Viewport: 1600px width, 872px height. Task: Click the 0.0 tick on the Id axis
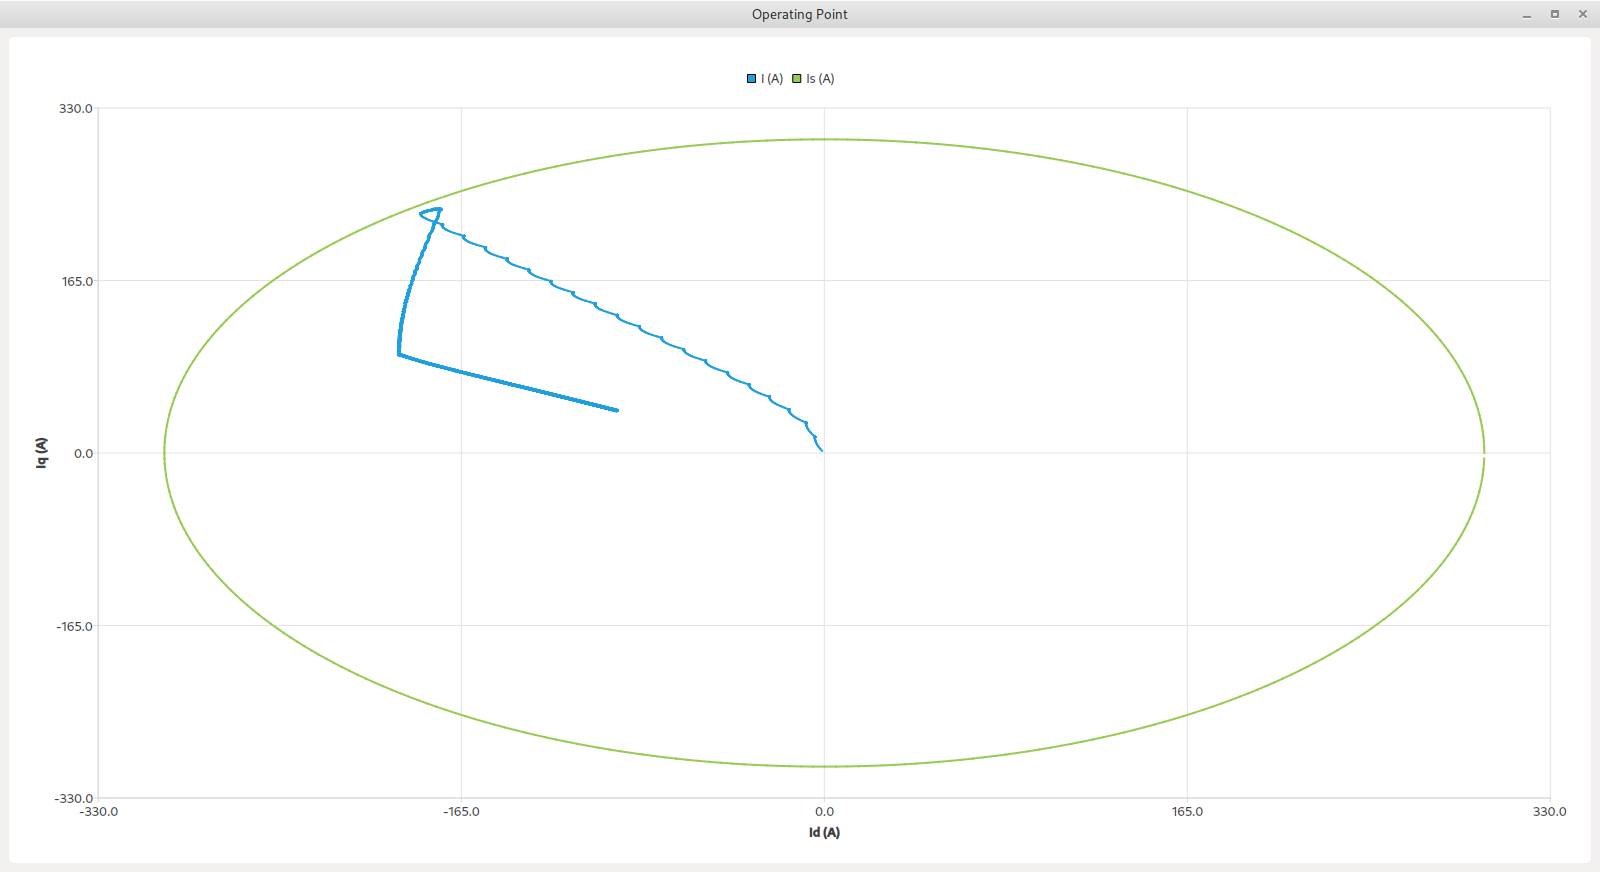point(824,812)
